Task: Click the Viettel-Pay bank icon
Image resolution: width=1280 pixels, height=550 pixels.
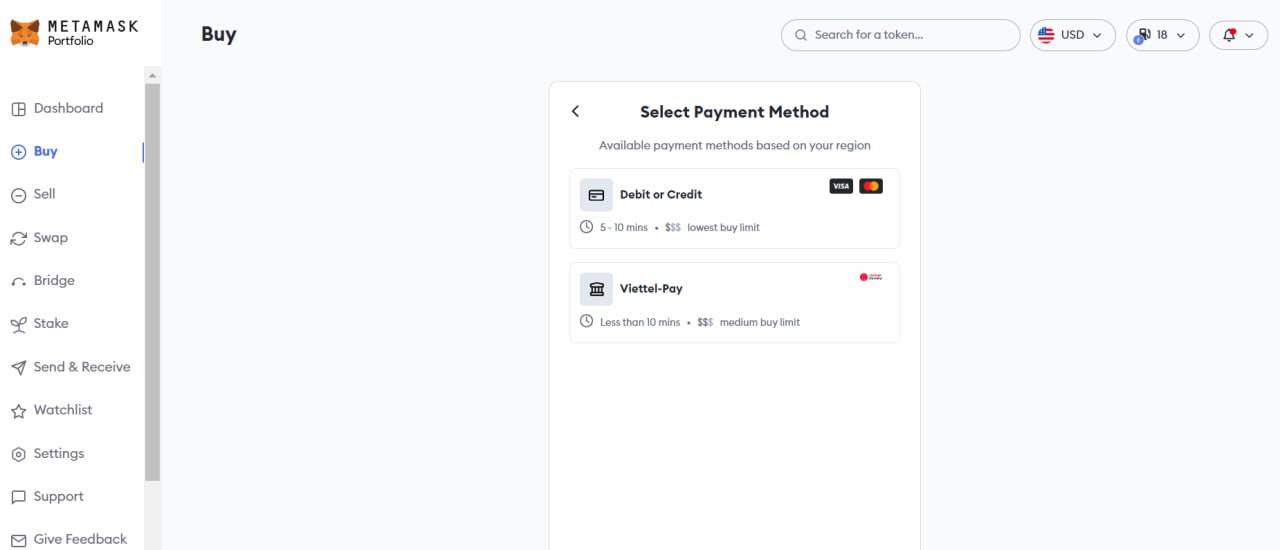Action: pos(596,289)
